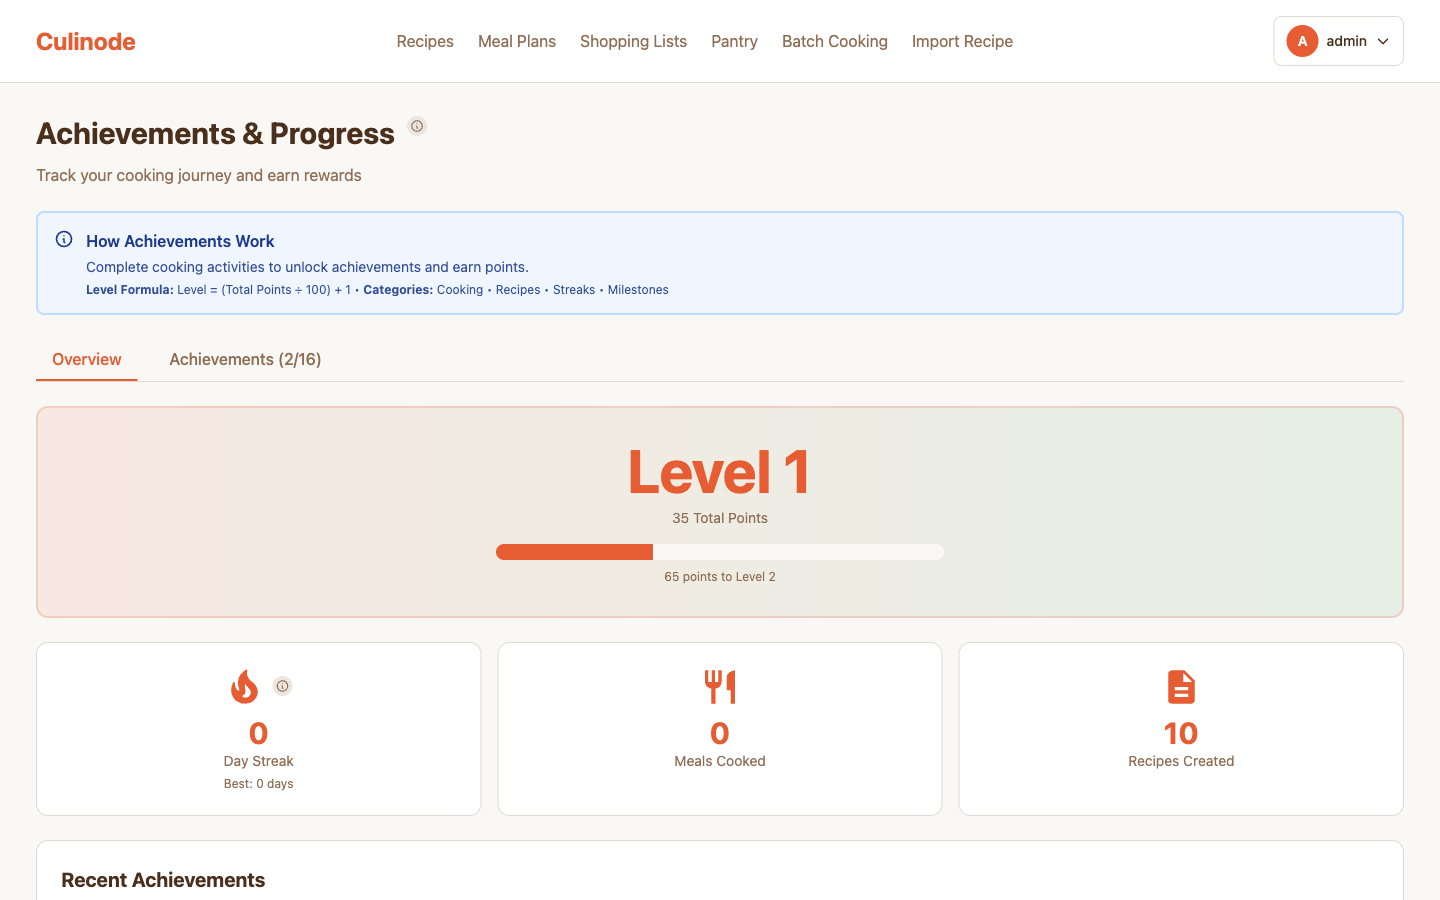Go to Import Recipe

pyautogui.click(x=962, y=41)
